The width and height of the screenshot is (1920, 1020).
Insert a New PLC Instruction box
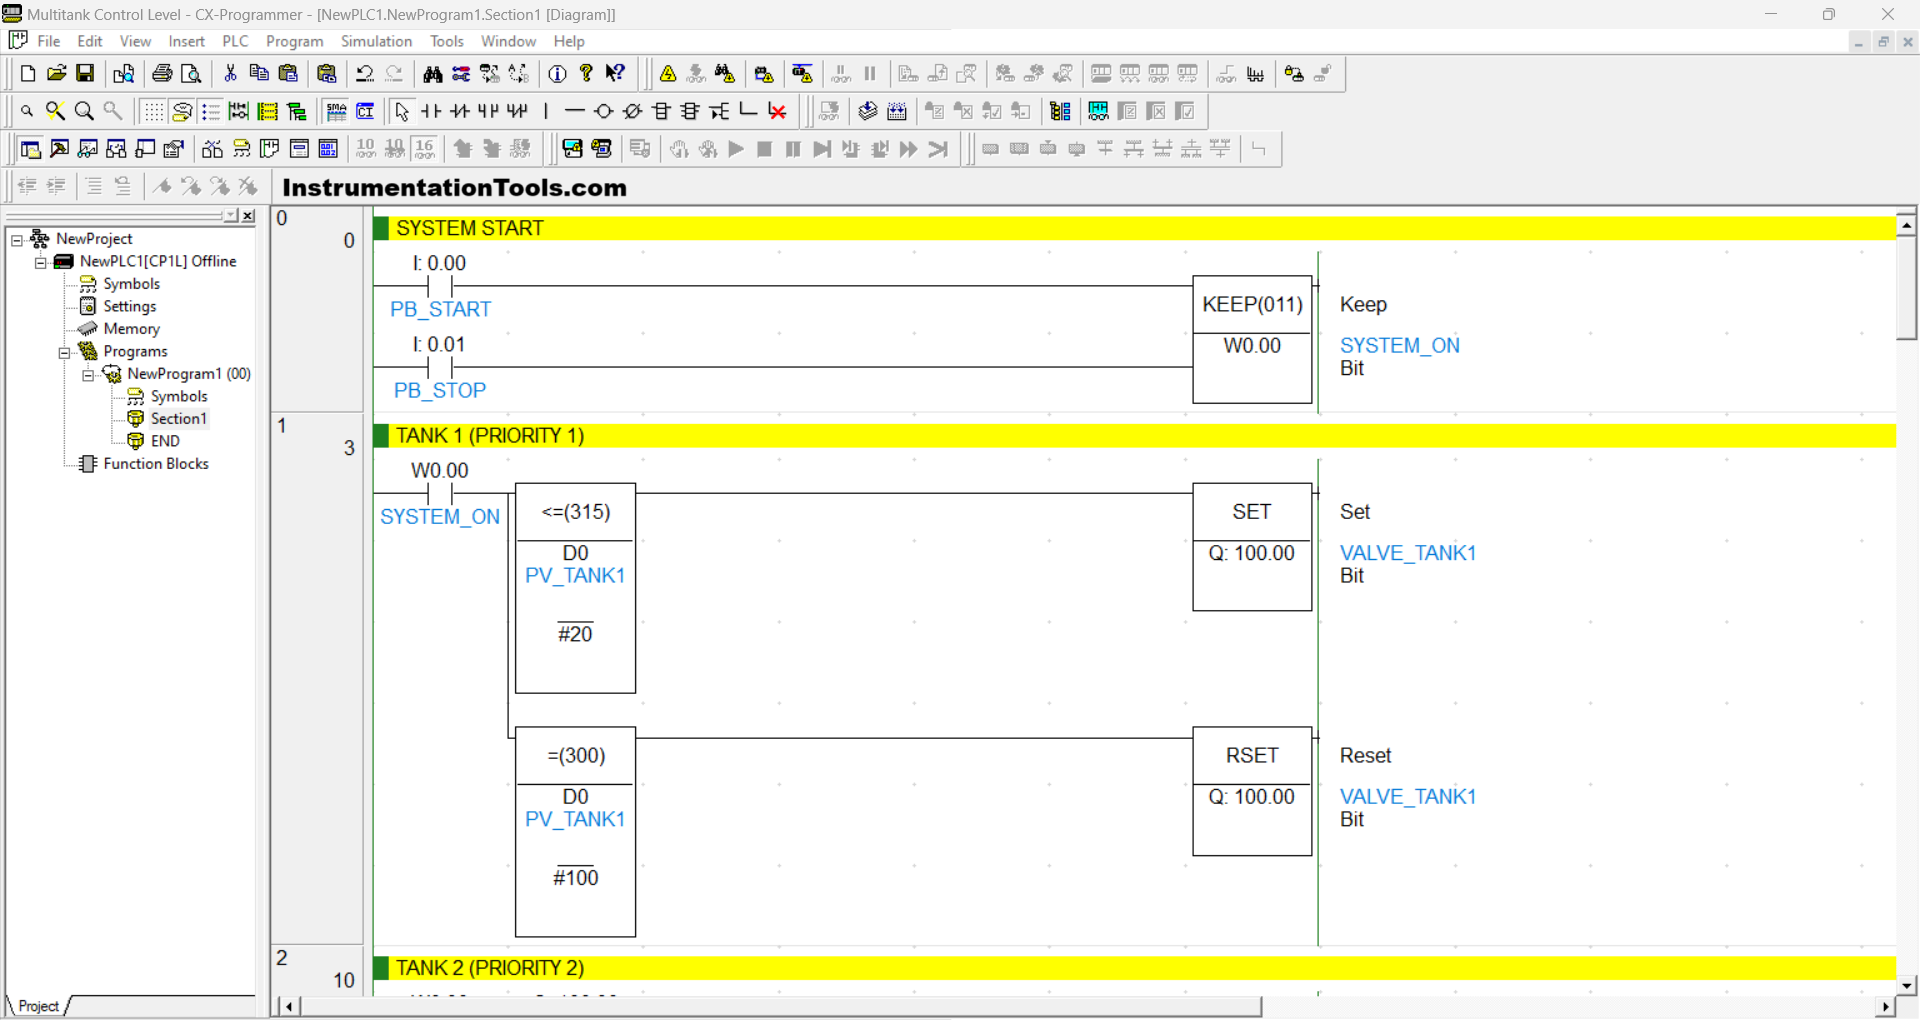pos(662,111)
